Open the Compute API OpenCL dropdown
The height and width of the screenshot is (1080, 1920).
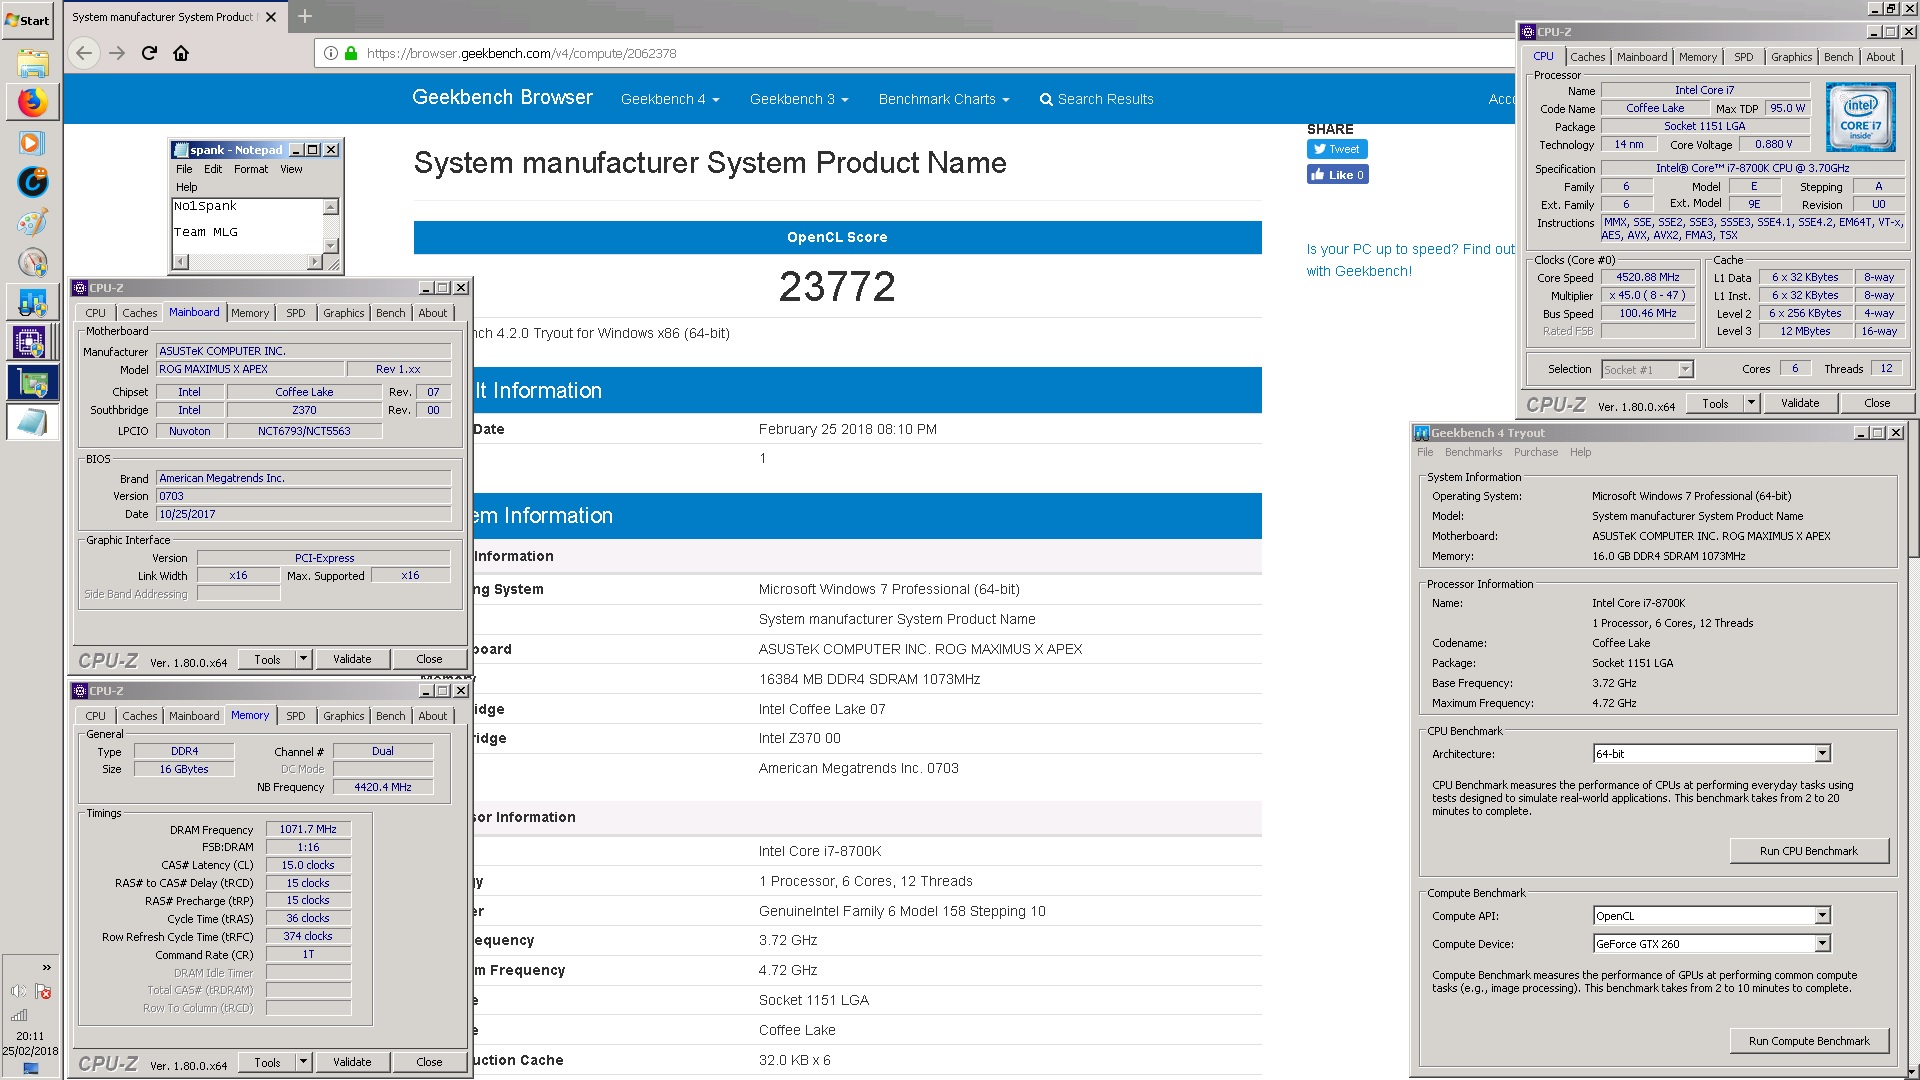click(1711, 916)
